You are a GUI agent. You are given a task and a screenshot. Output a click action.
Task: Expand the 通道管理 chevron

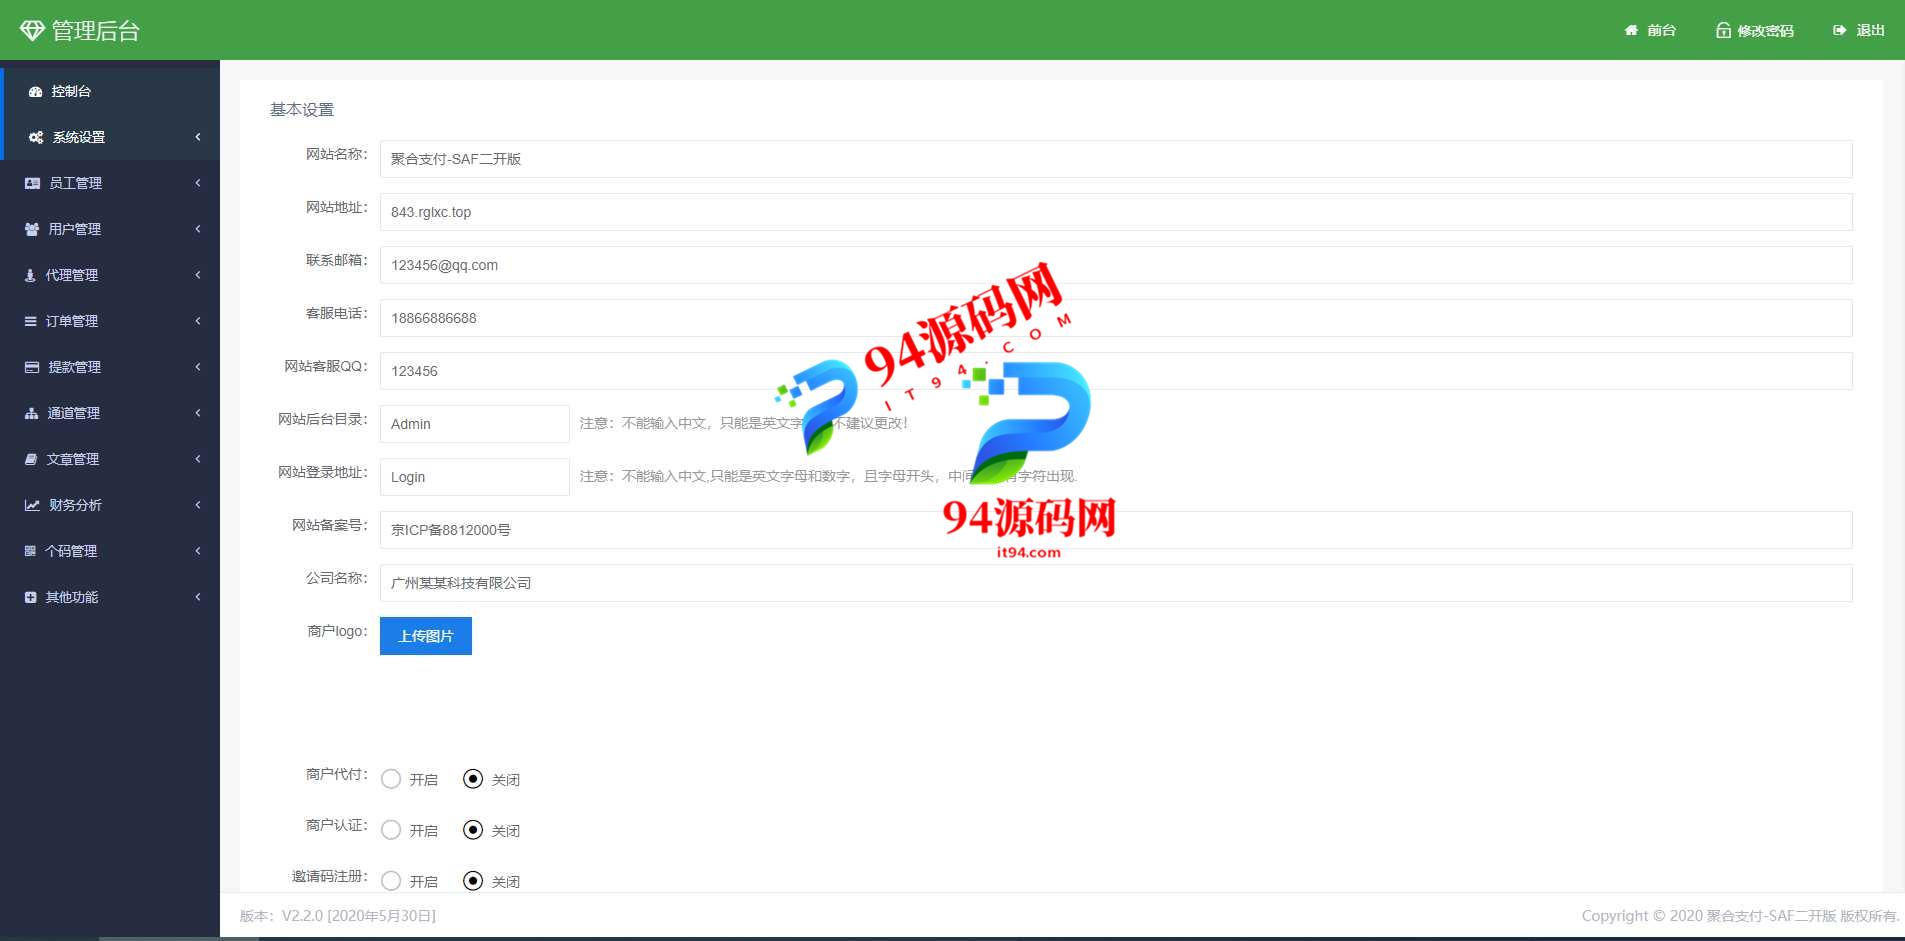(x=198, y=413)
